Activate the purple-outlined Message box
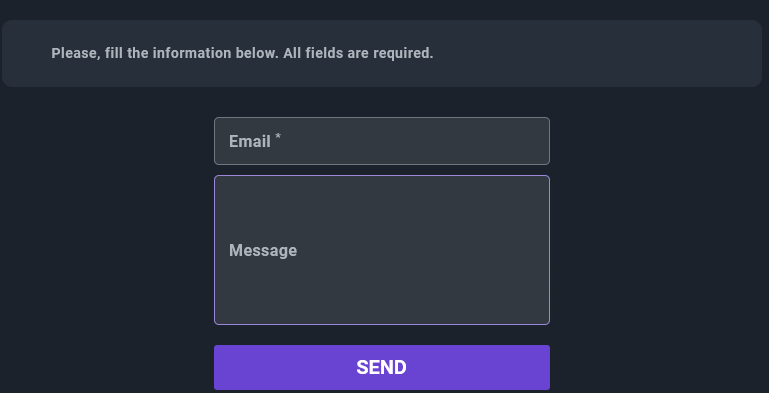Image resolution: width=769 pixels, height=393 pixels. tap(382, 250)
